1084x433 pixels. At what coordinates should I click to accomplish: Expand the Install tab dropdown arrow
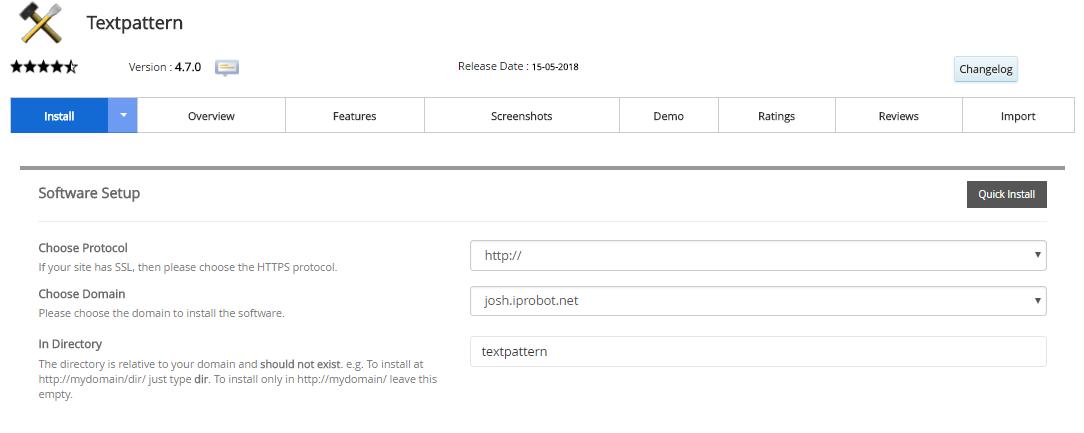click(x=123, y=115)
